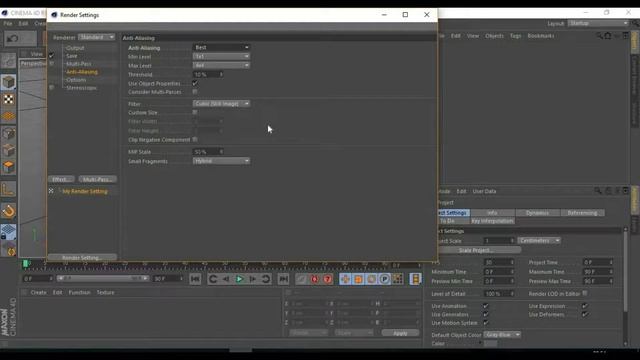Open Max Level dropdown

click(x=221, y=65)
